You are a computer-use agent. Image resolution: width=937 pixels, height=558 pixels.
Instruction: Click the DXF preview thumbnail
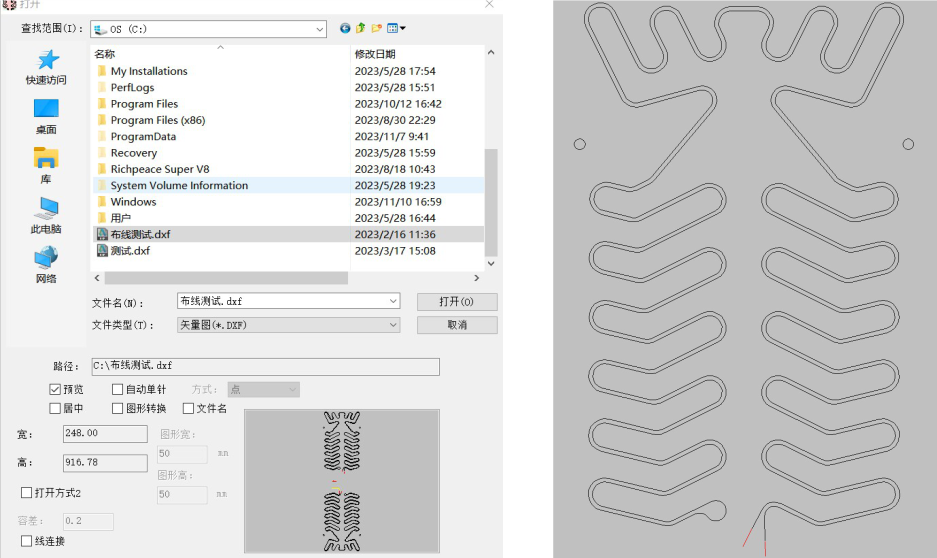[342, 481]
